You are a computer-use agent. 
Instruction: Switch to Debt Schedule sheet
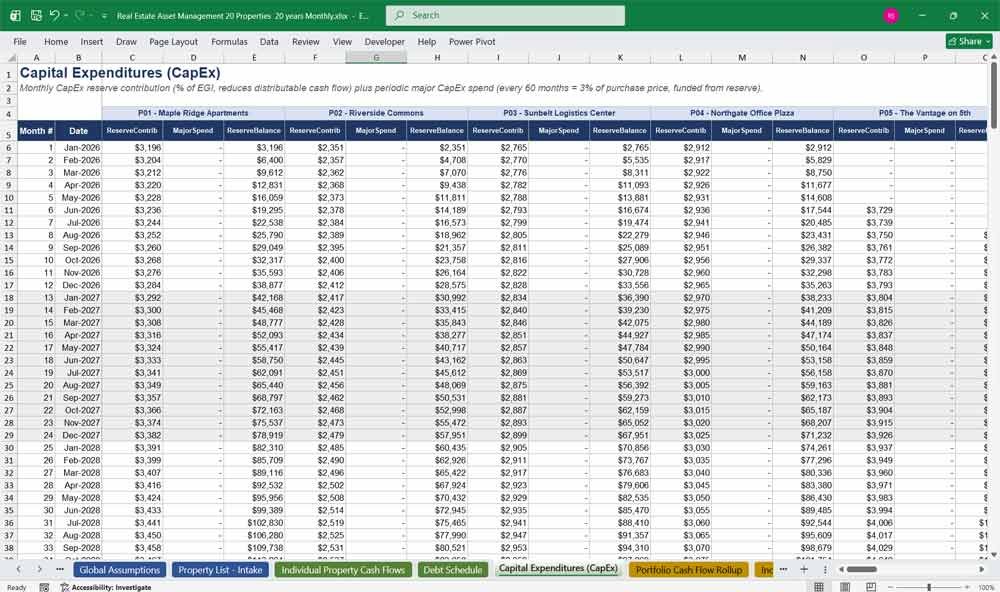pyautogui.click(x=453, y=570)
